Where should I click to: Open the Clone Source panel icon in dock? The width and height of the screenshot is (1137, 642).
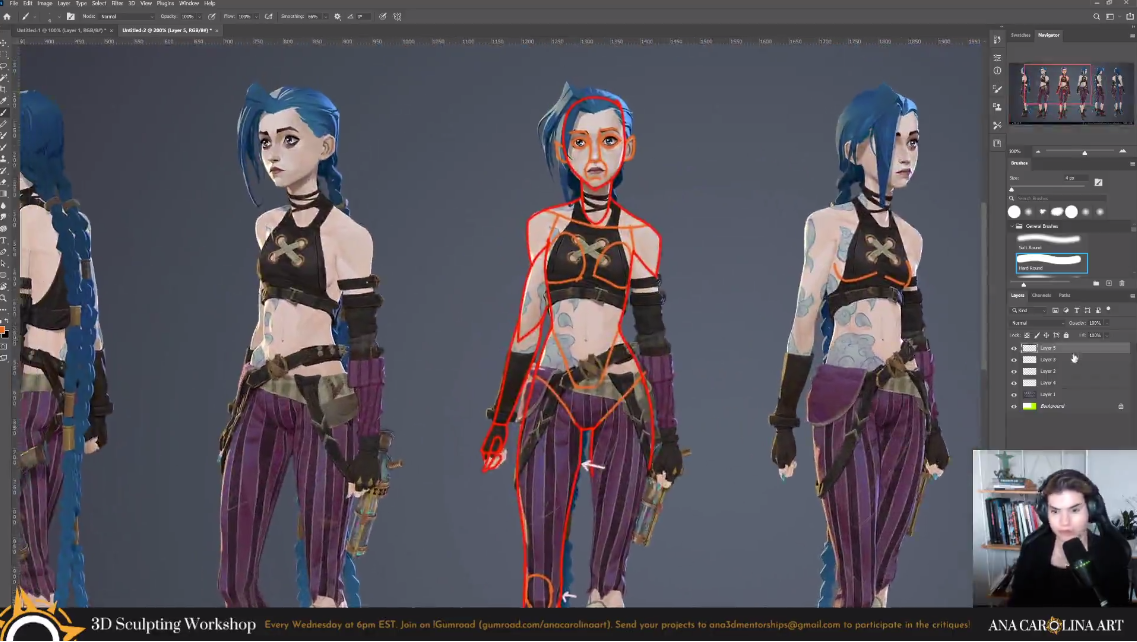[x=997, y=107]
